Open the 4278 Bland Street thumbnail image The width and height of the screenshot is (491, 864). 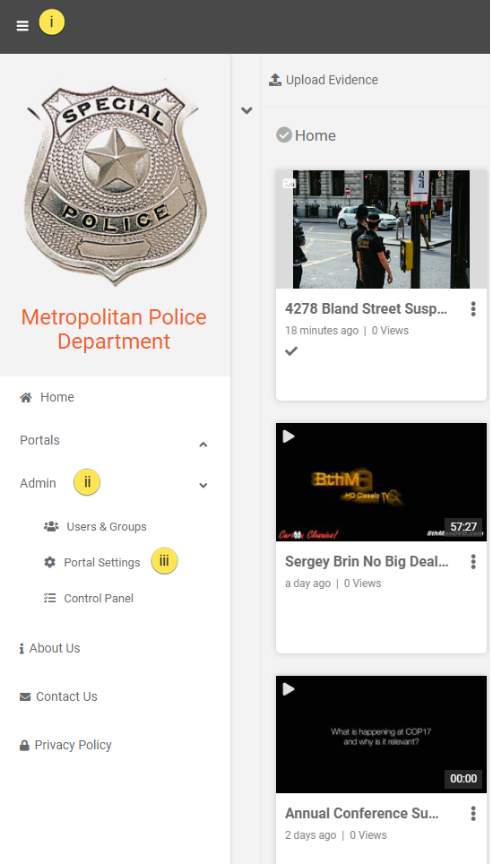381,229
